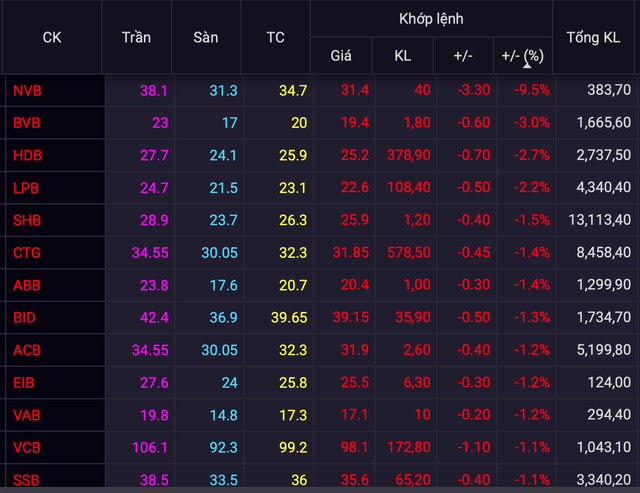This screenshot has width=640, height=493.
Task: Open the CTG stock symbol
Action: coord(27,253)
